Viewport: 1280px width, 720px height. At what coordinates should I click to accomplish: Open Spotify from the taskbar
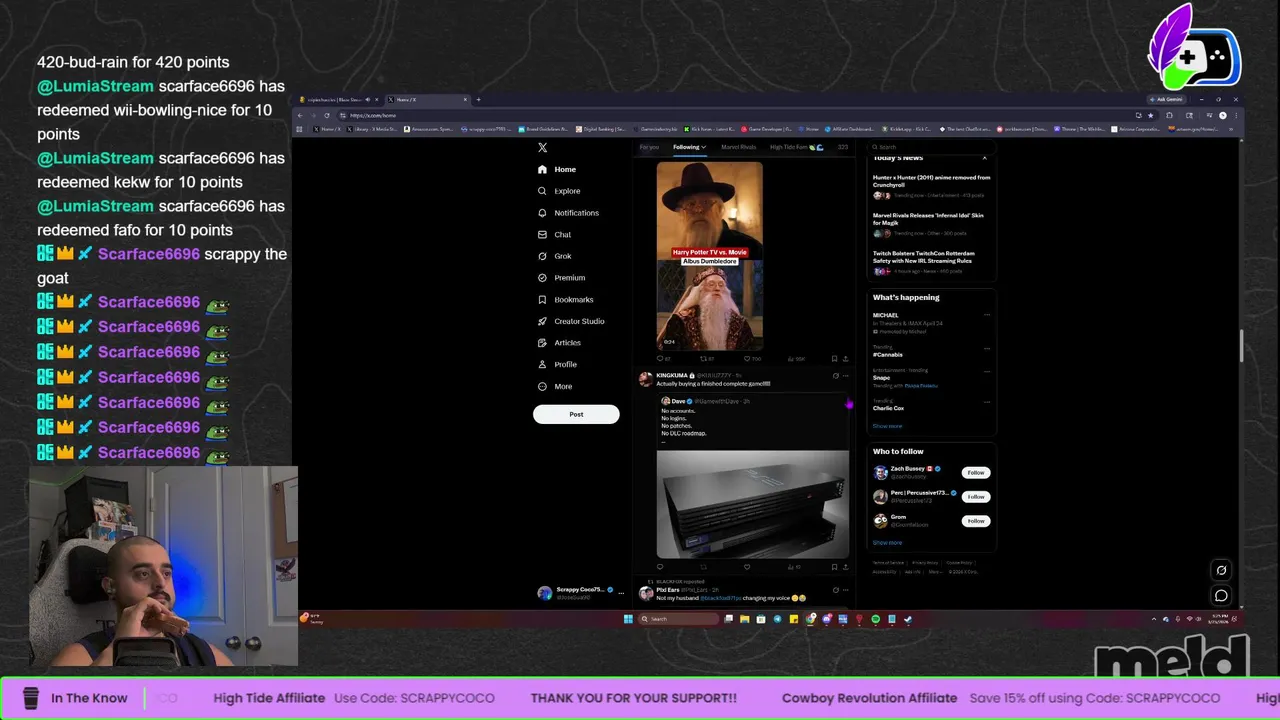tap(875, 619)
